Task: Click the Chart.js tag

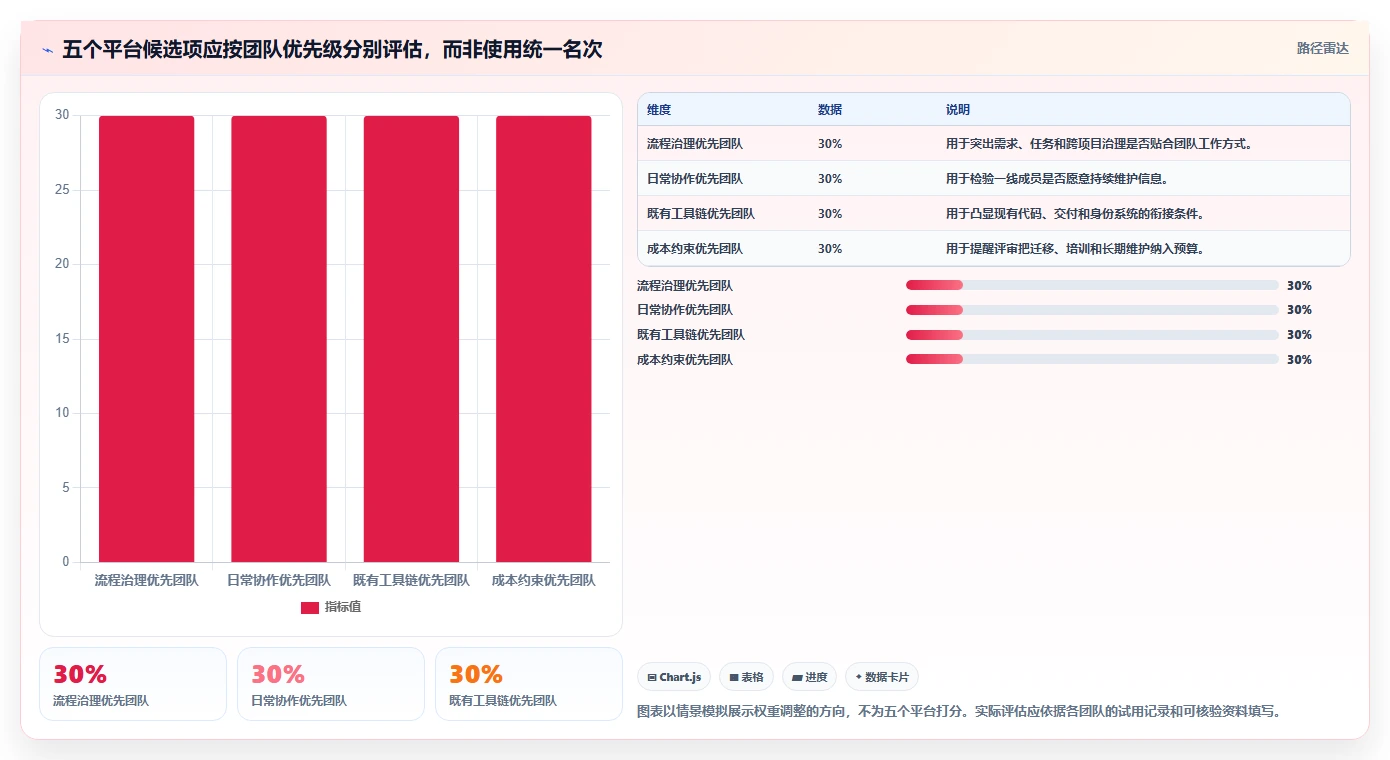Action: click(x=674, y=677)
